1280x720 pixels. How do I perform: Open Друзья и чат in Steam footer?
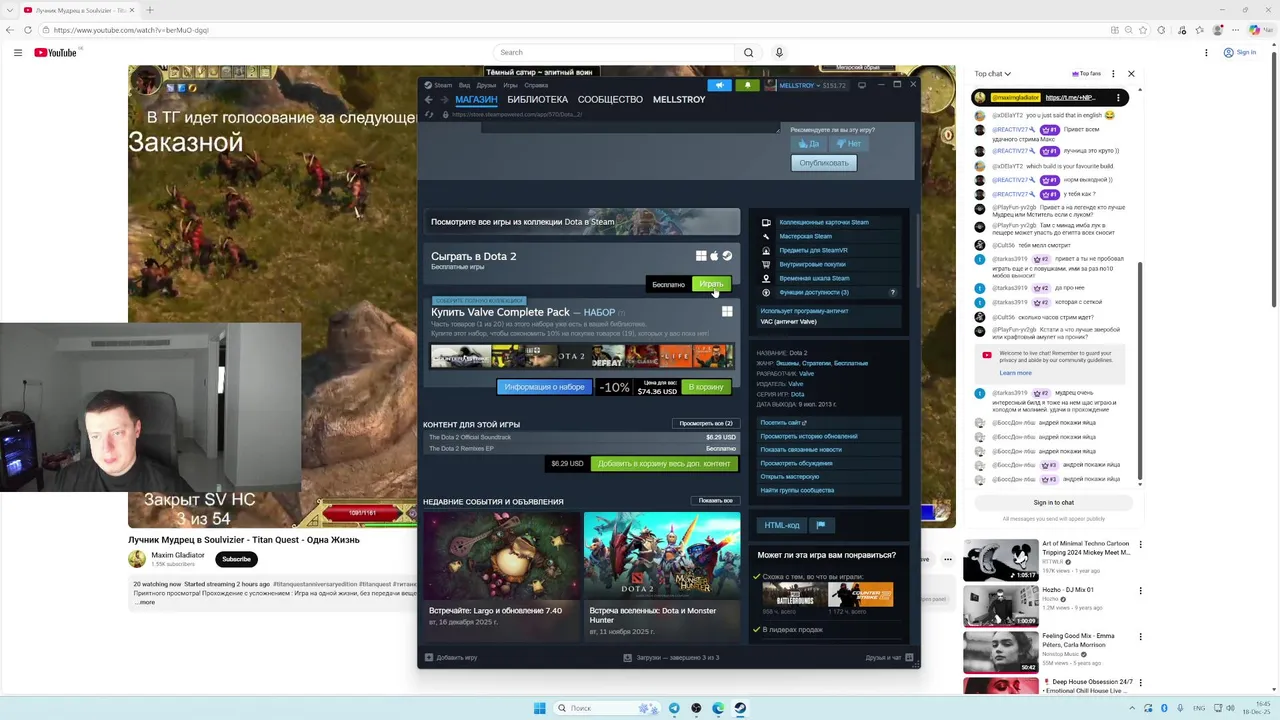point(889,657)
